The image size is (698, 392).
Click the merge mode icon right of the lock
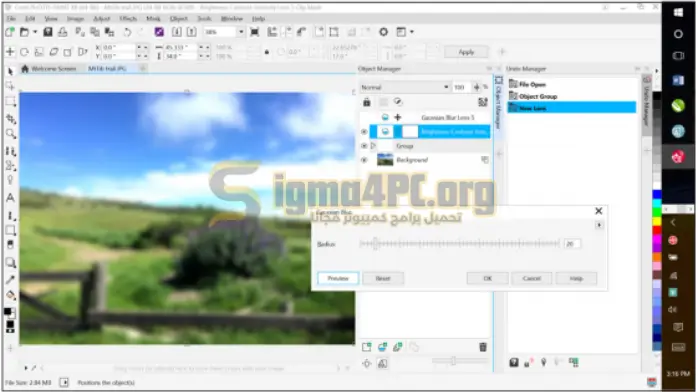pos(398,102)
